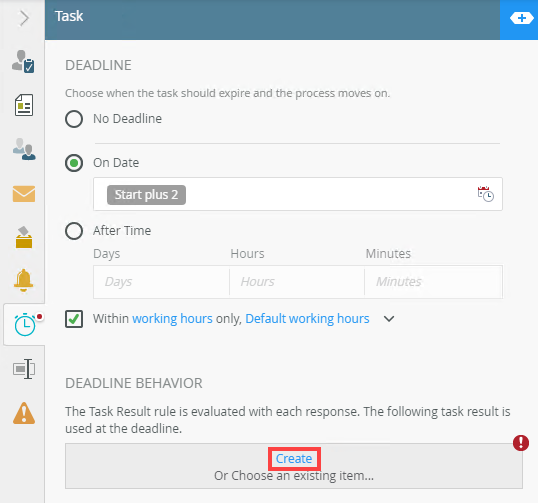Click Or Choose an existing item
538x503 pixels.
pyautogui.click(x=294, y=476)
